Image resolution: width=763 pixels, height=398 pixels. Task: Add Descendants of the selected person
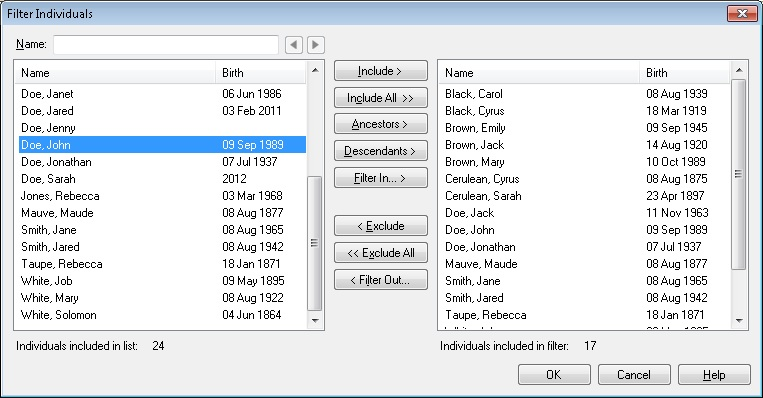[381, 151]
